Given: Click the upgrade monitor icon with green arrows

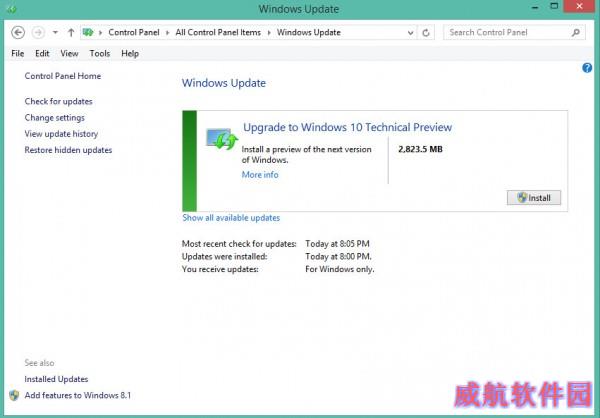Looking at the screenshot, I should pos(222,139).
